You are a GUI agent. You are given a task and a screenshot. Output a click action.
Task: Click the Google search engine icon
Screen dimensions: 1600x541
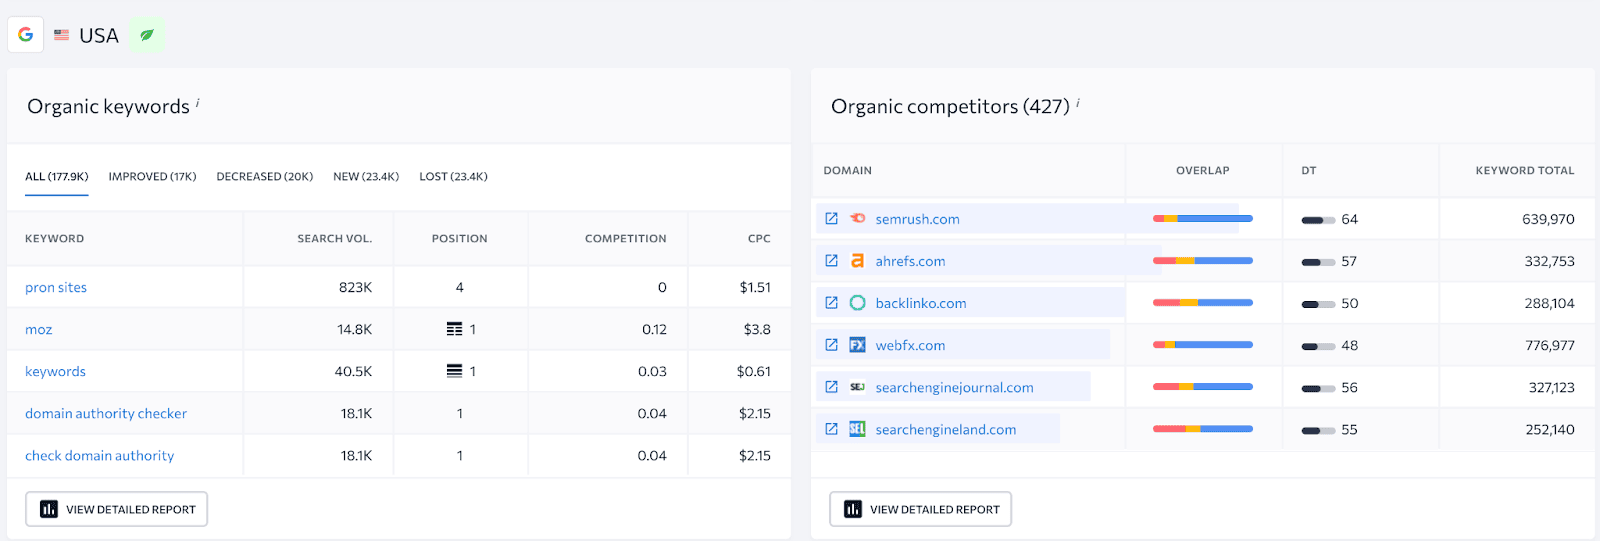coord(26,35)
